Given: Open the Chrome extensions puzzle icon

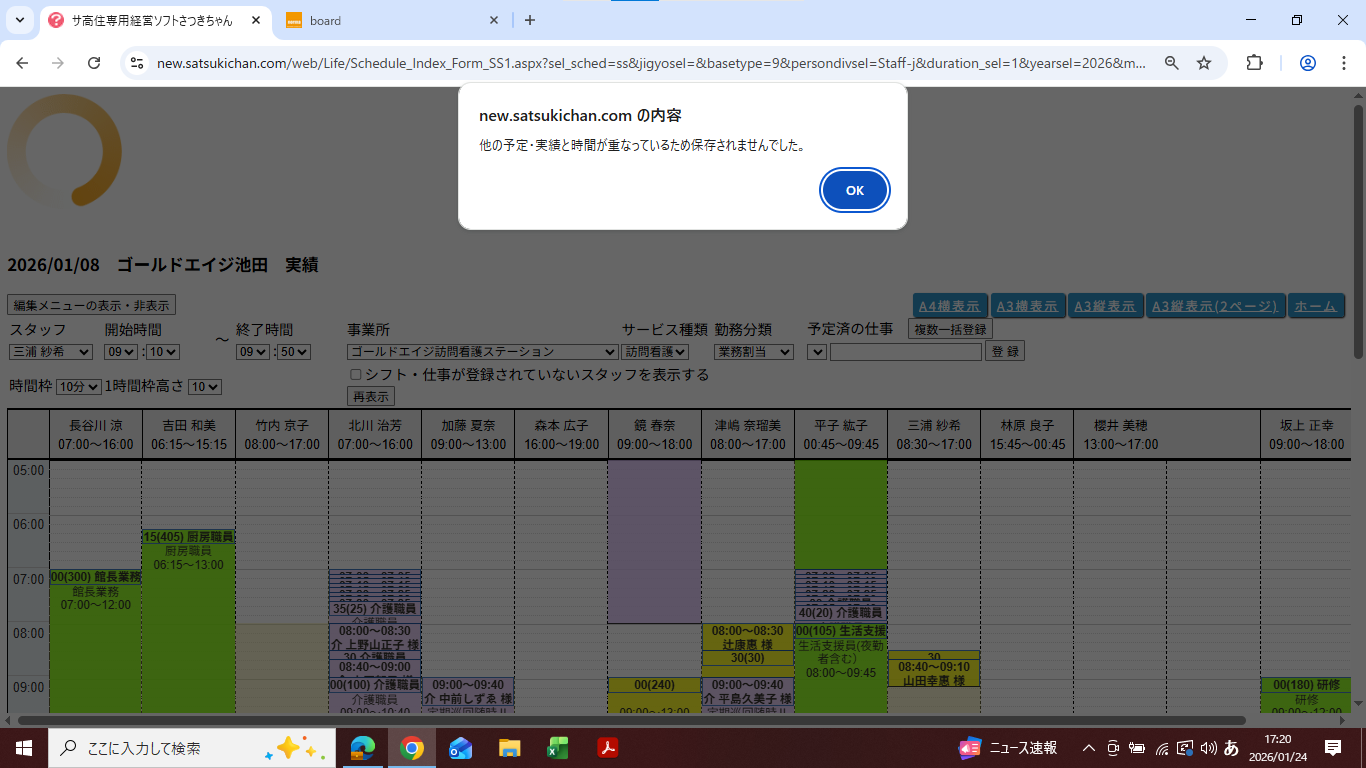Looking at the screenshot, I should pyautogui.click(x=1254, y=63).
